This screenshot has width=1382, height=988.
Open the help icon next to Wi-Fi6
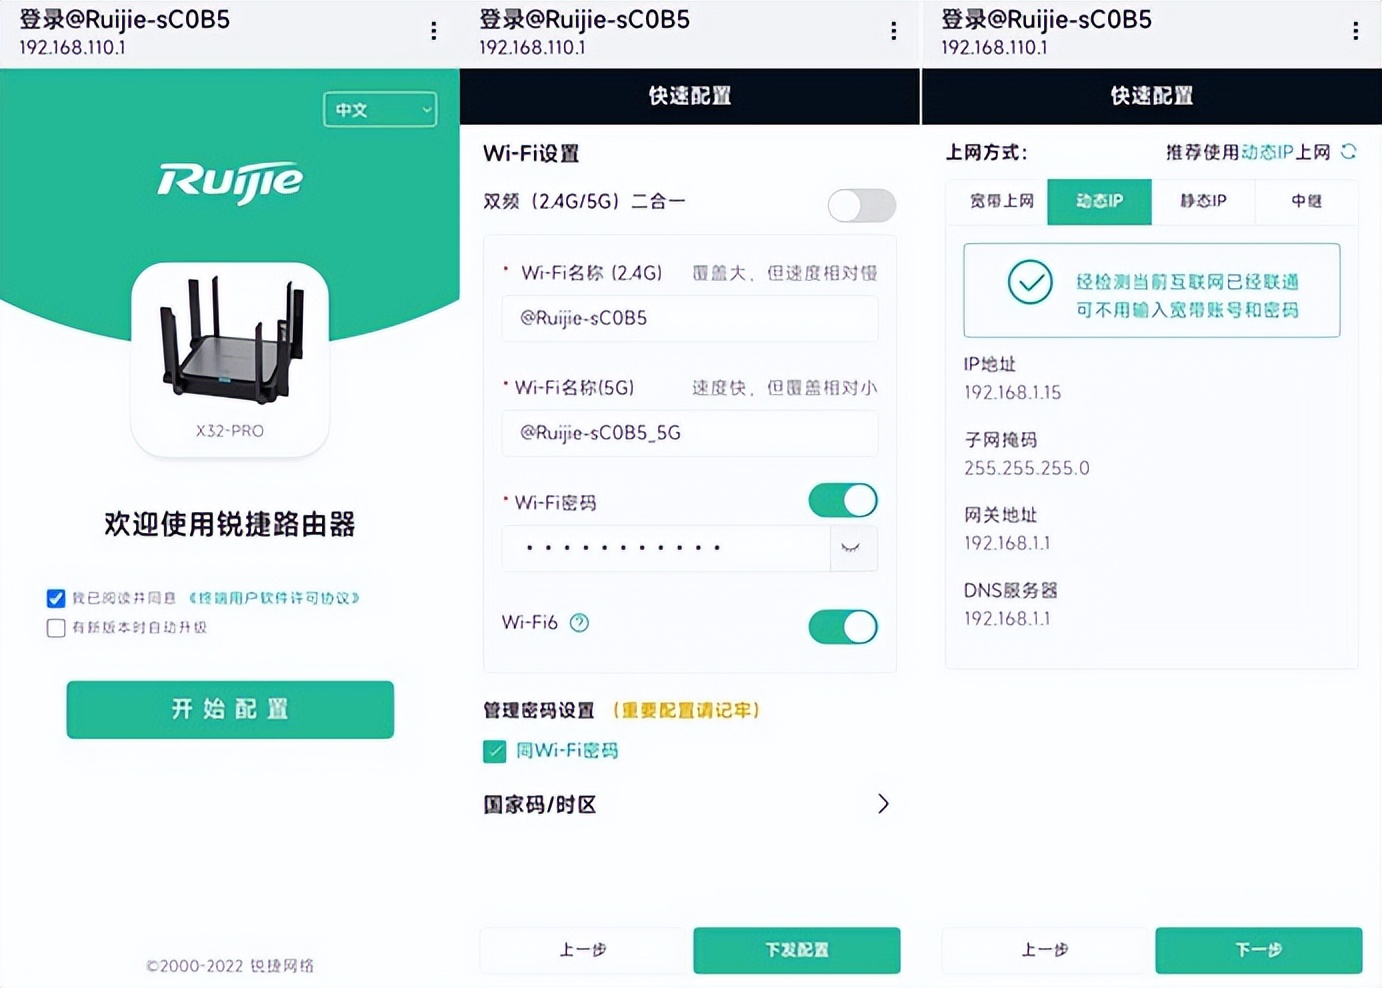tap(579, 622)
